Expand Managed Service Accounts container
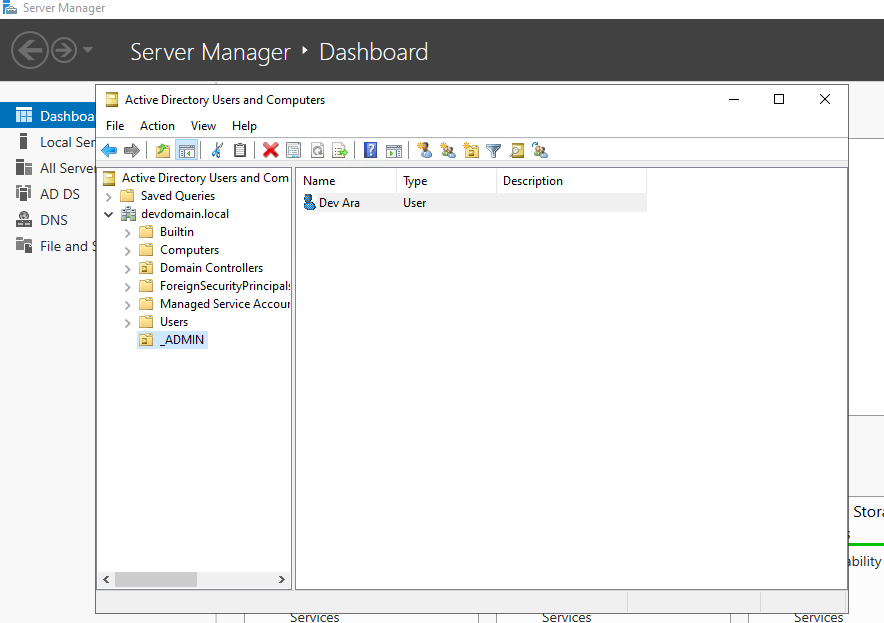 coord(127,305)
